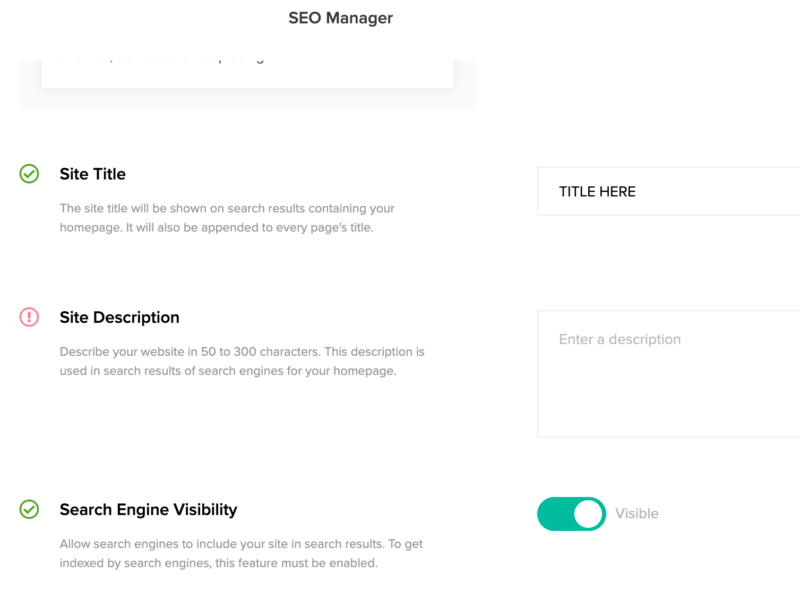The width and height of the screenshot is (800, 600).
Task: Click the "SEO Manager" page heading
Action: coord(341,18)
